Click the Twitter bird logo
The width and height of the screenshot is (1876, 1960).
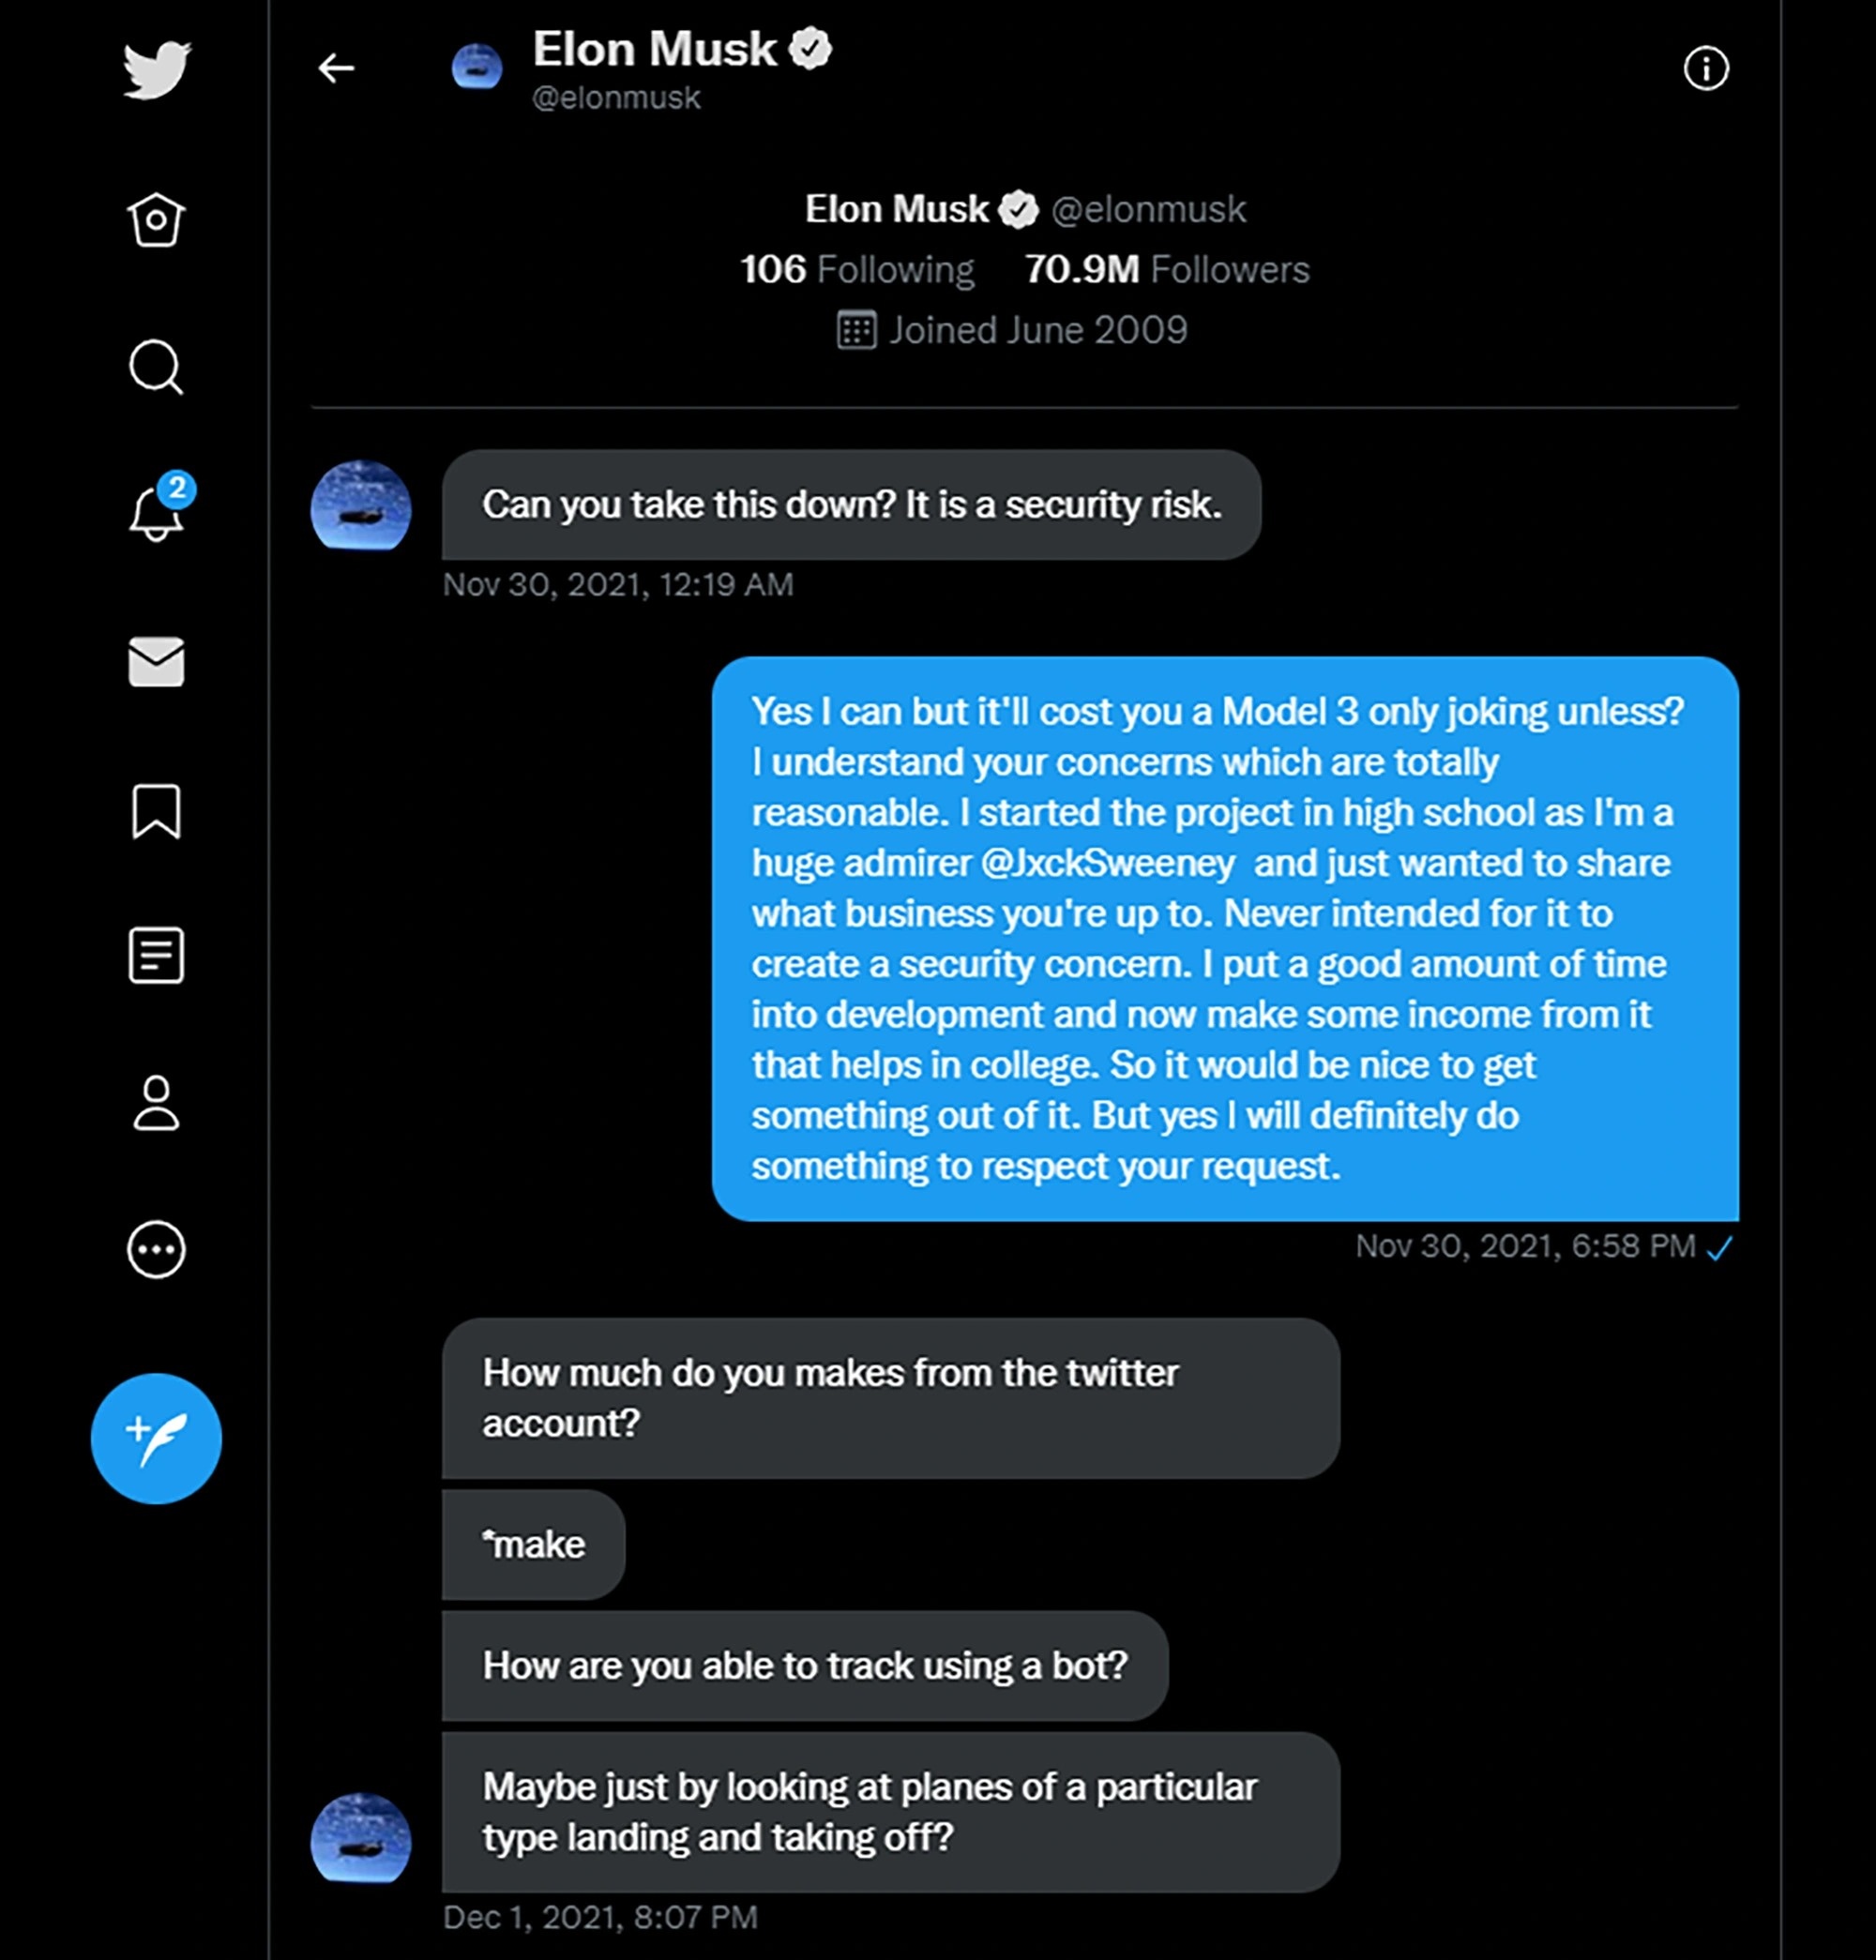[x=157, y=70]
